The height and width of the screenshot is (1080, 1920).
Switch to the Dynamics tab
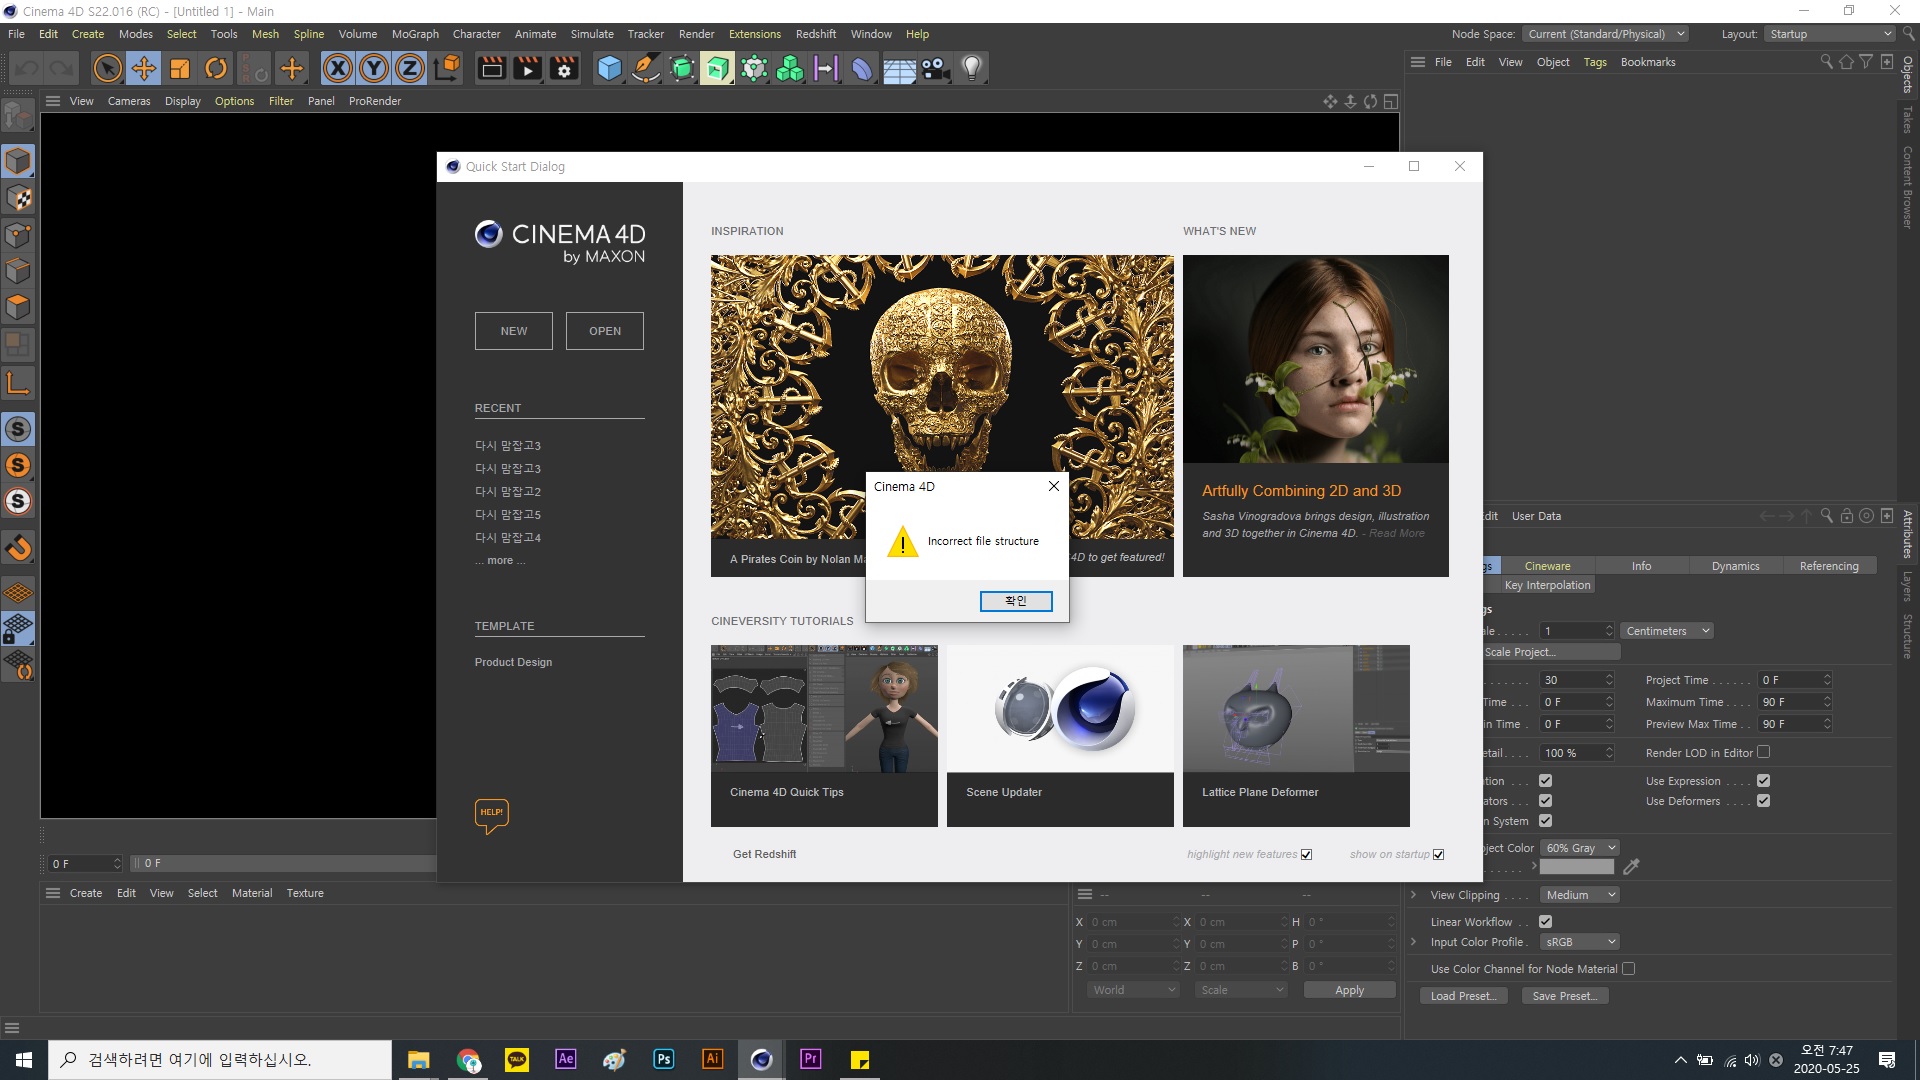click(1735, 566)
